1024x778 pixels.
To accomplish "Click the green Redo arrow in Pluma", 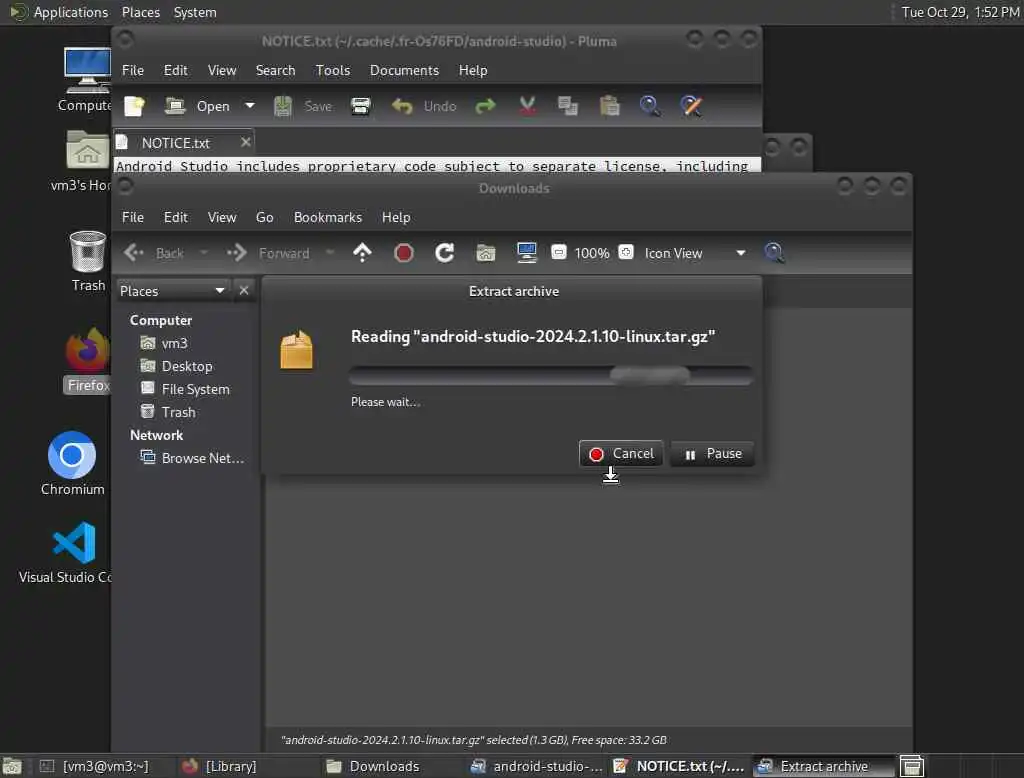I will point(485,106).
